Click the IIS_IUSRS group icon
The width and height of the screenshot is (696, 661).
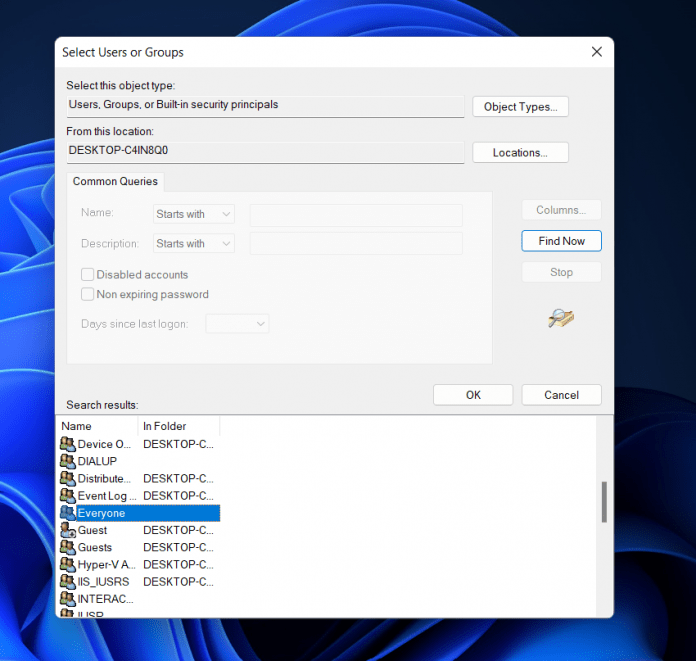click(68, 581)
